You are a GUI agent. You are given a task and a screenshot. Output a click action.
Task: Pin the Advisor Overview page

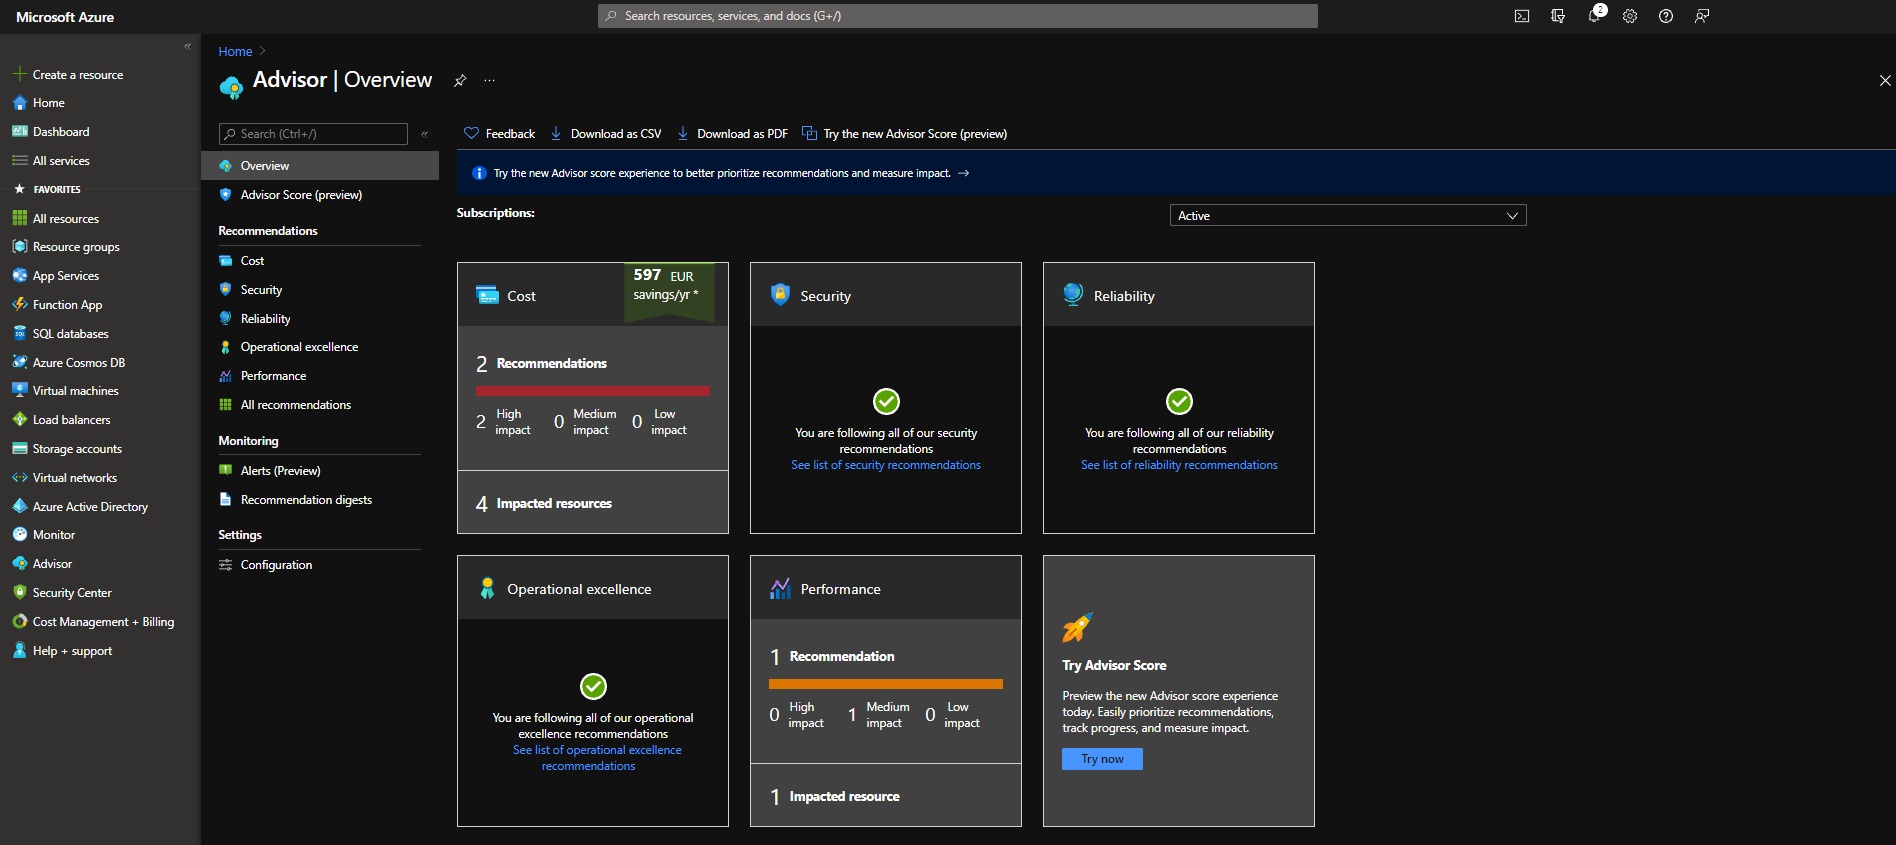click(x=460, y=81)
